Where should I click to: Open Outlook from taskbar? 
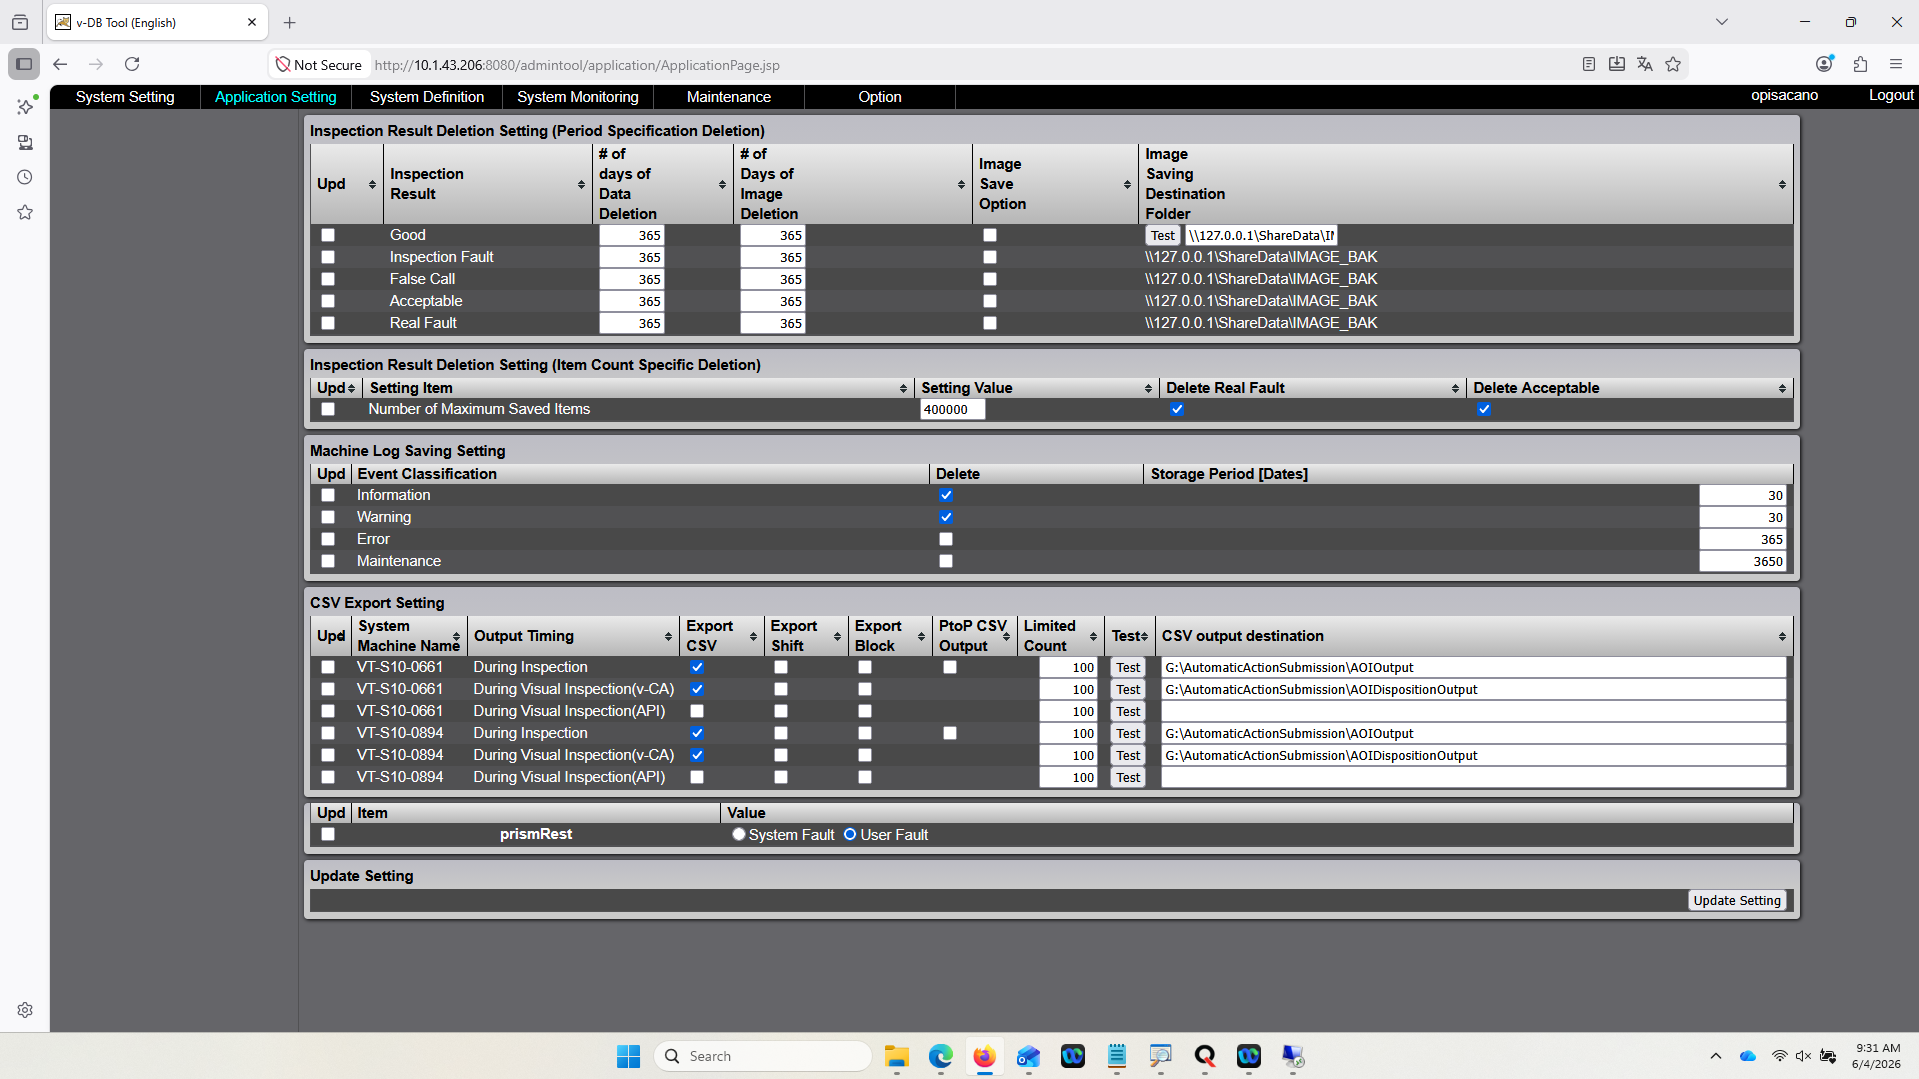click(x=1028, y=1056)
